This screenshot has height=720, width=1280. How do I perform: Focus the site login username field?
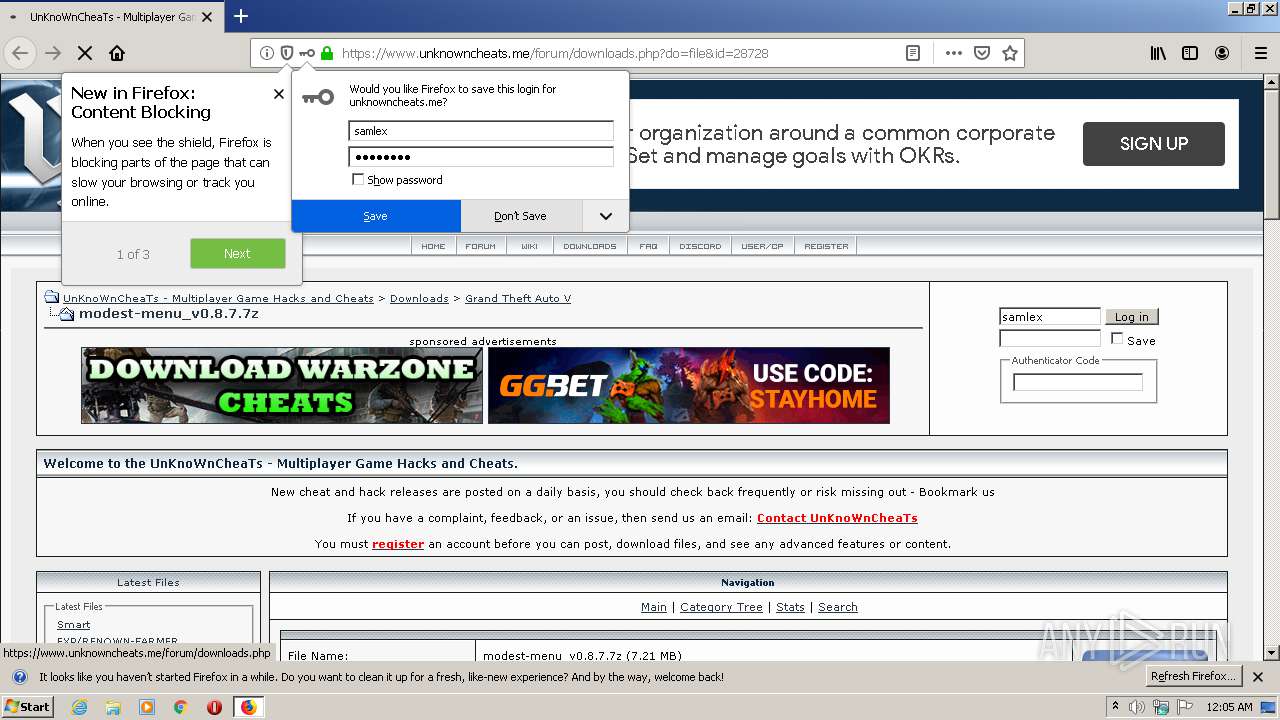pos(1050,317)
